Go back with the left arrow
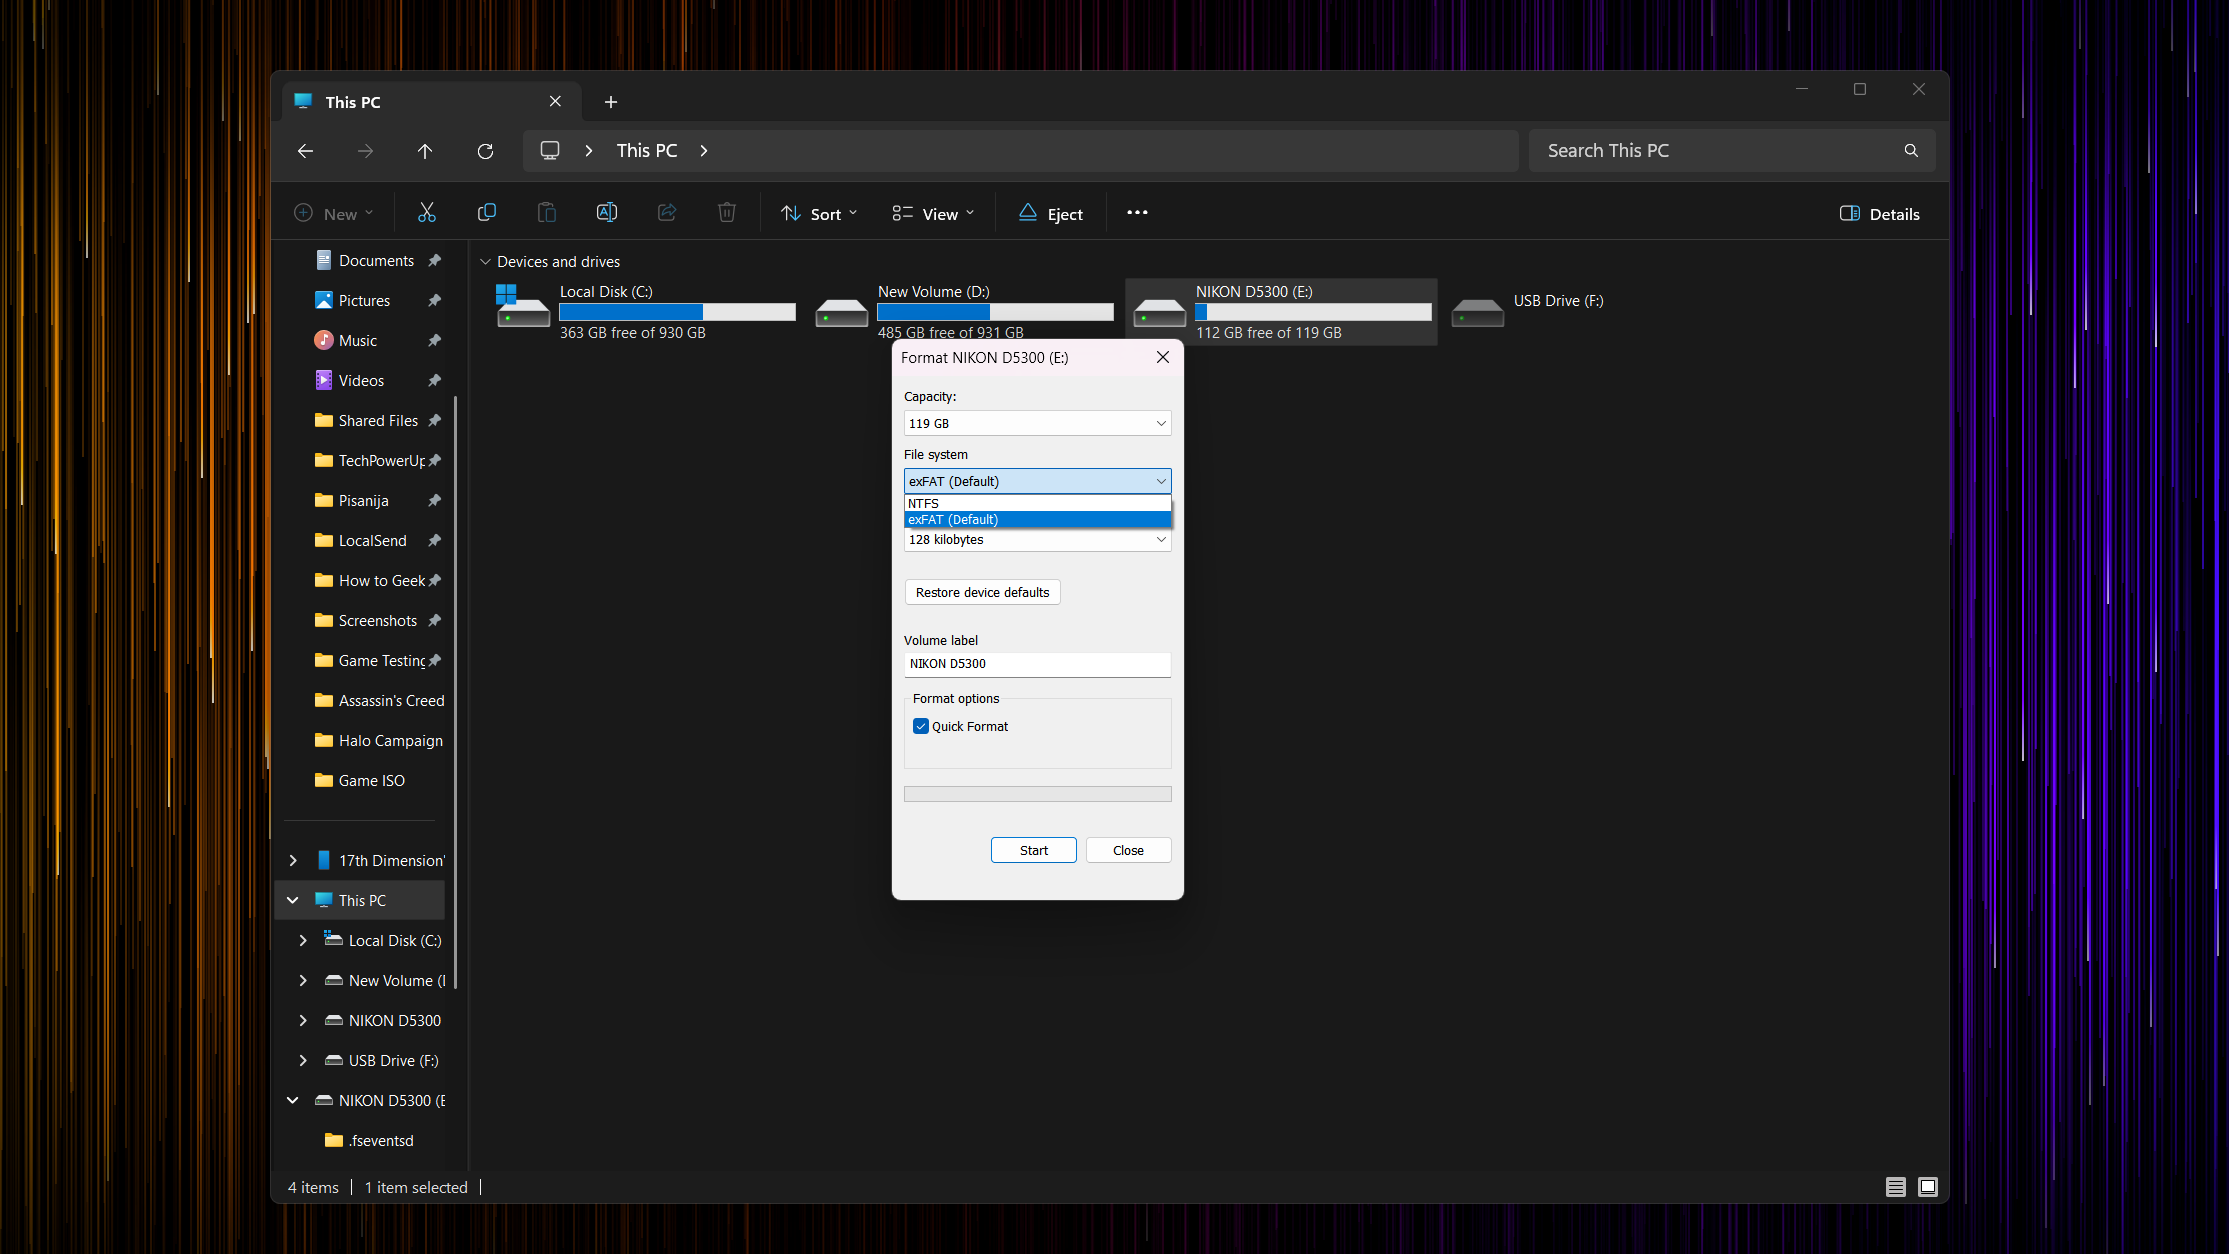 [306, 151]
